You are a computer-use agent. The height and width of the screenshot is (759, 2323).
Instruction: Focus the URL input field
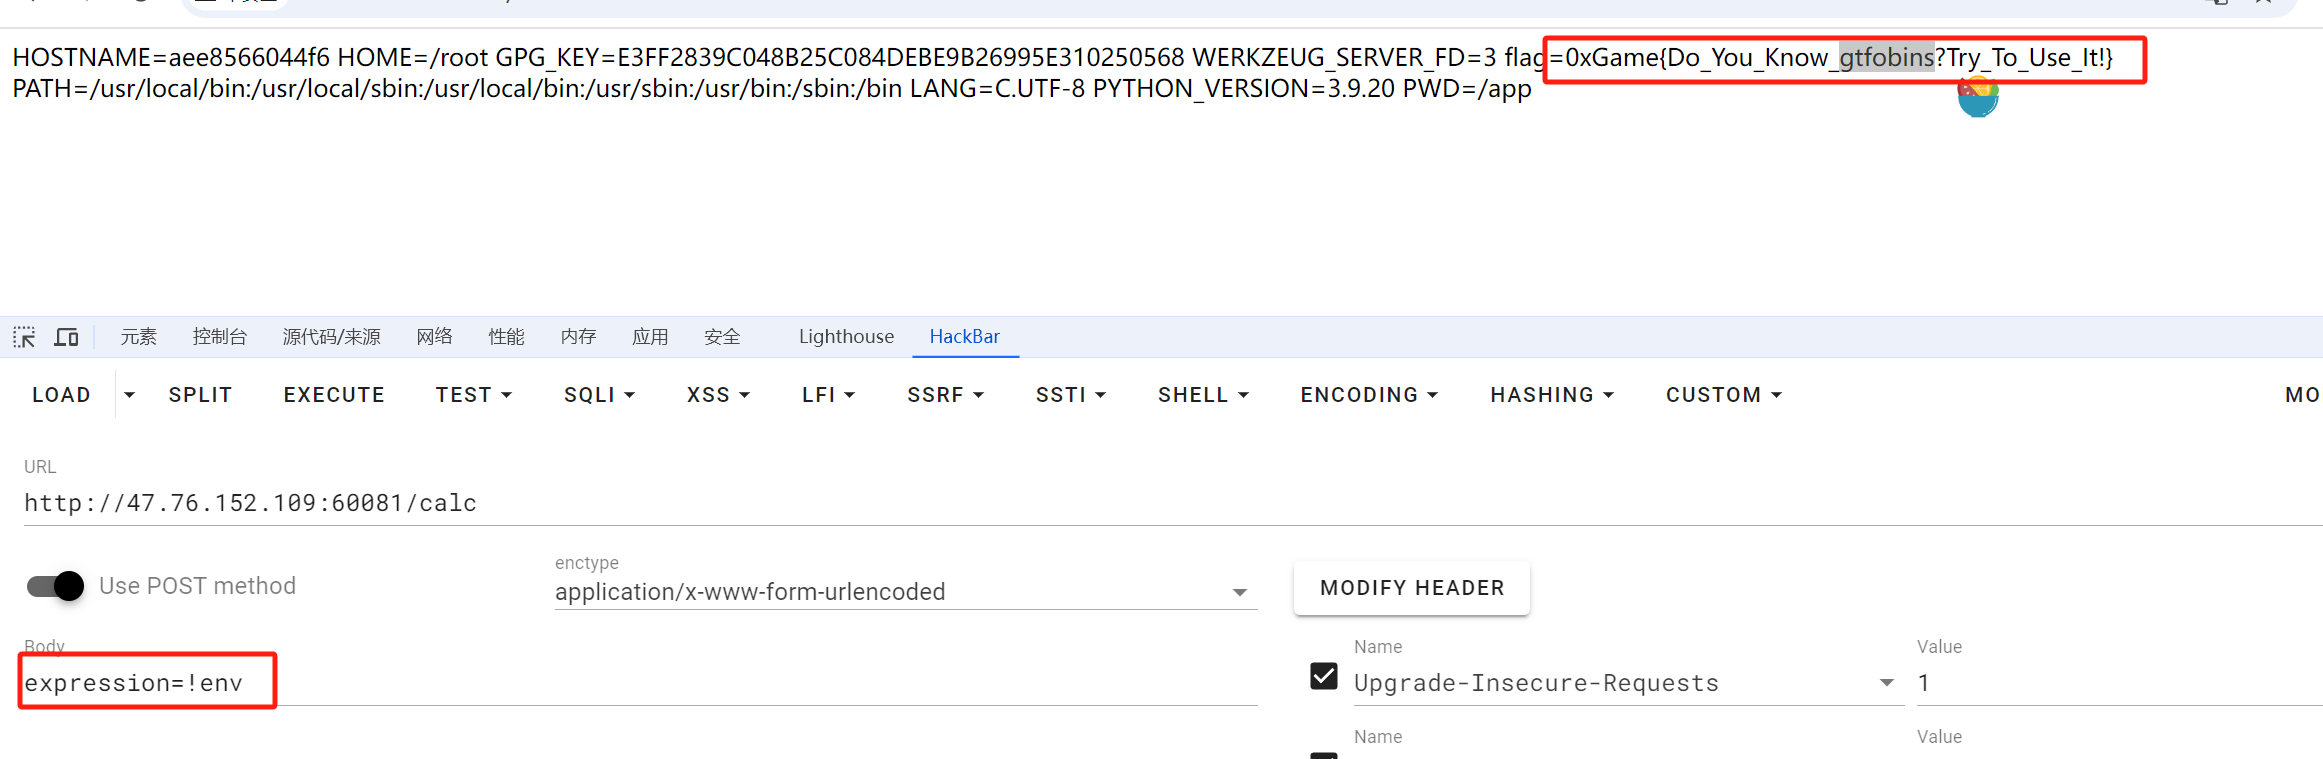(x=1170, y=503)
